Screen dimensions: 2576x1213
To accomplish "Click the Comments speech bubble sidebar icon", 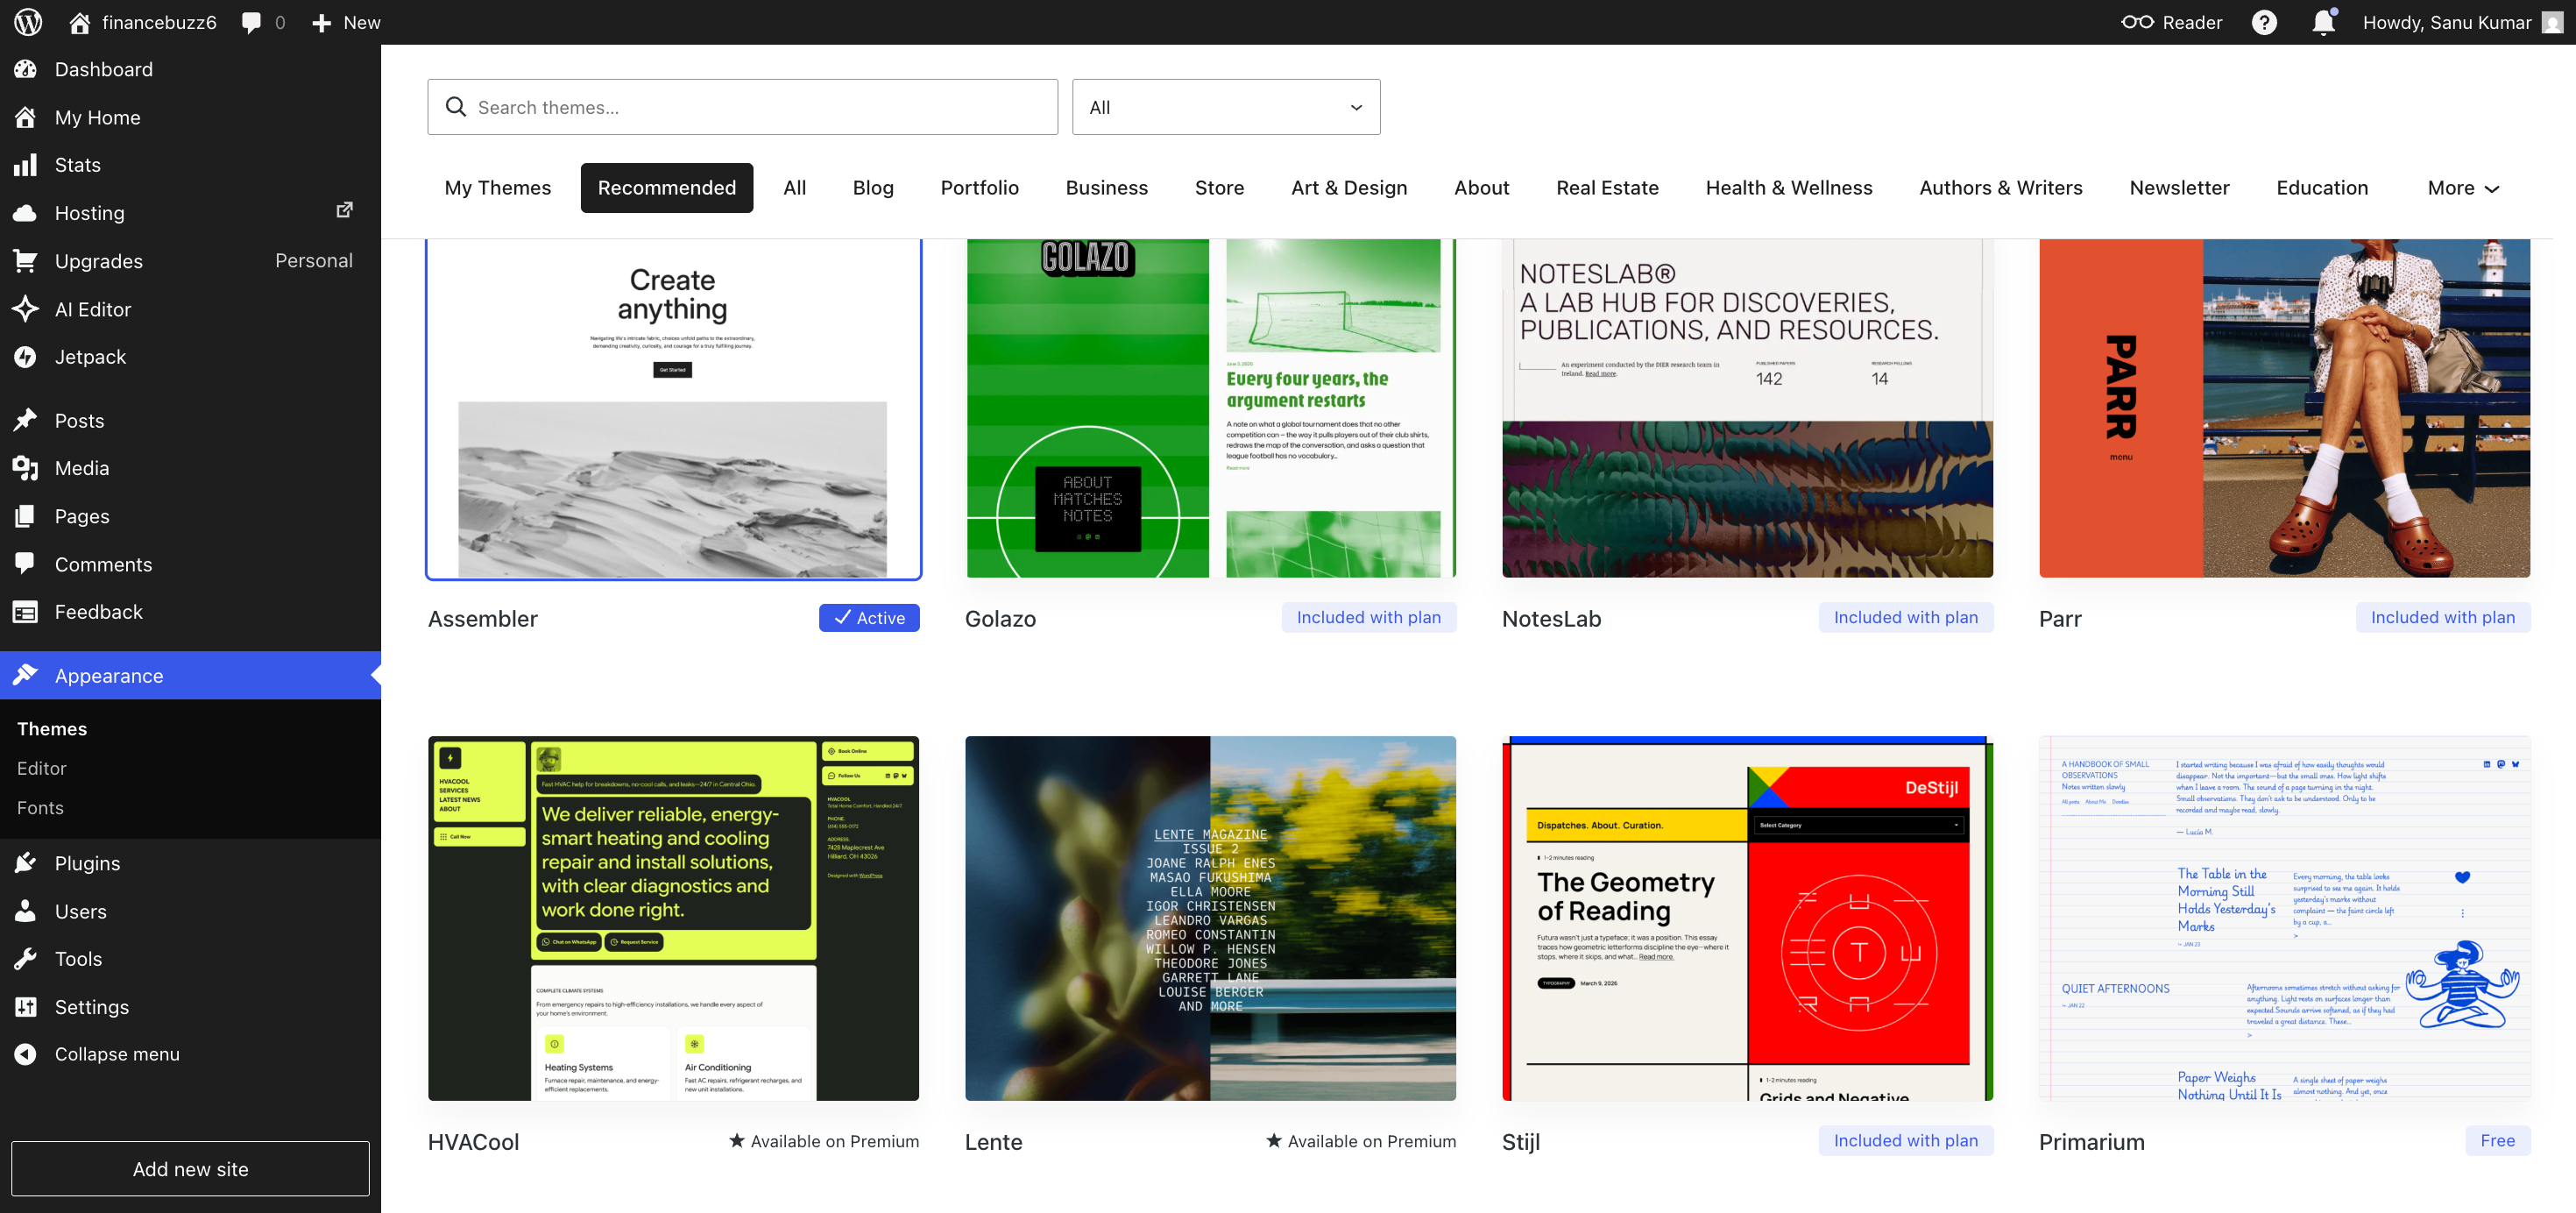I will [x=26, y=564].
